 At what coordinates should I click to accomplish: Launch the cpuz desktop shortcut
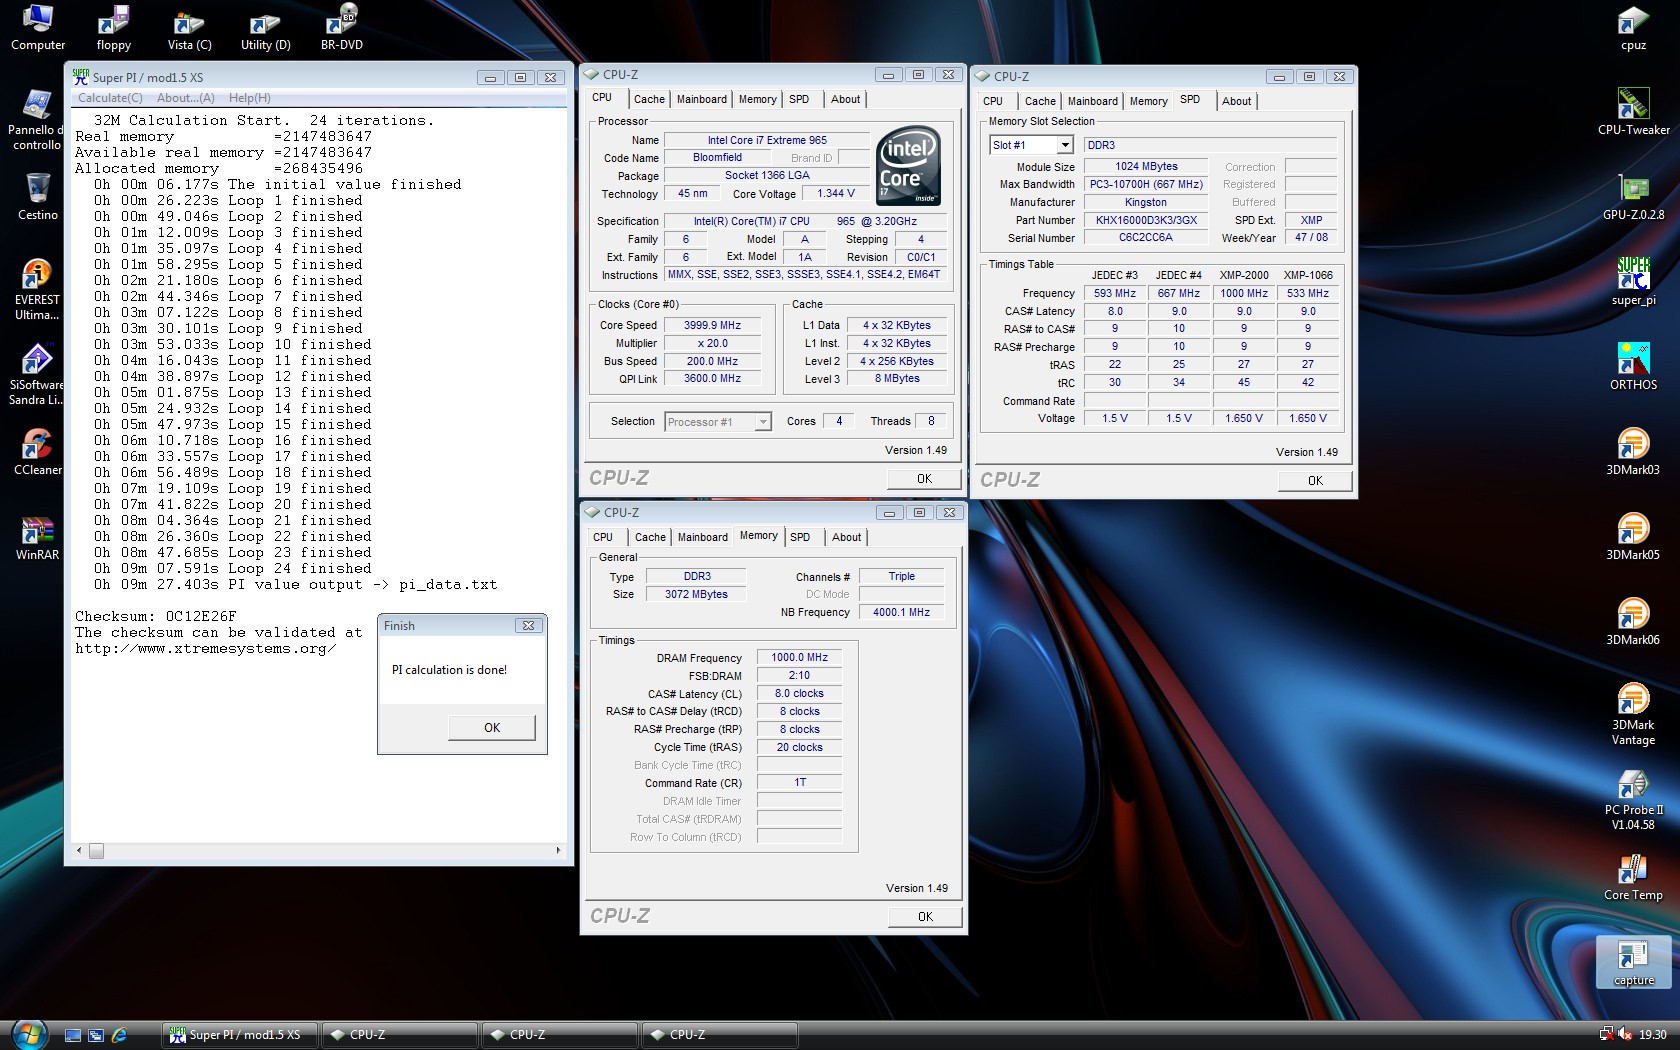coord(1633,27)
